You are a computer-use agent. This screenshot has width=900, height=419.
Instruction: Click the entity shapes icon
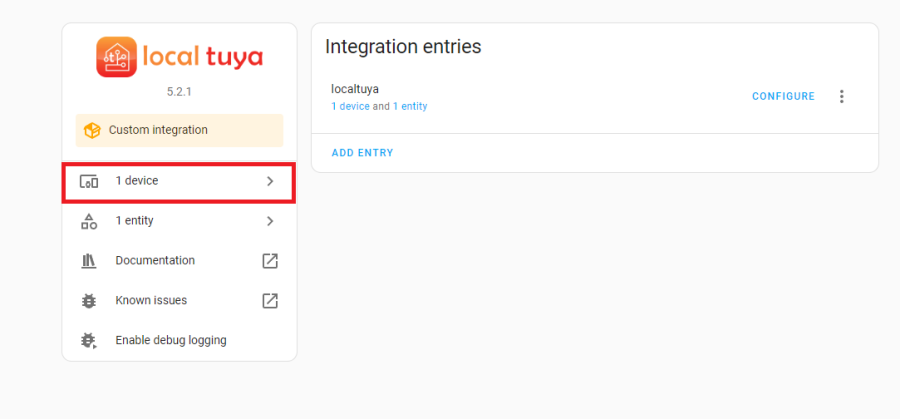89,221
